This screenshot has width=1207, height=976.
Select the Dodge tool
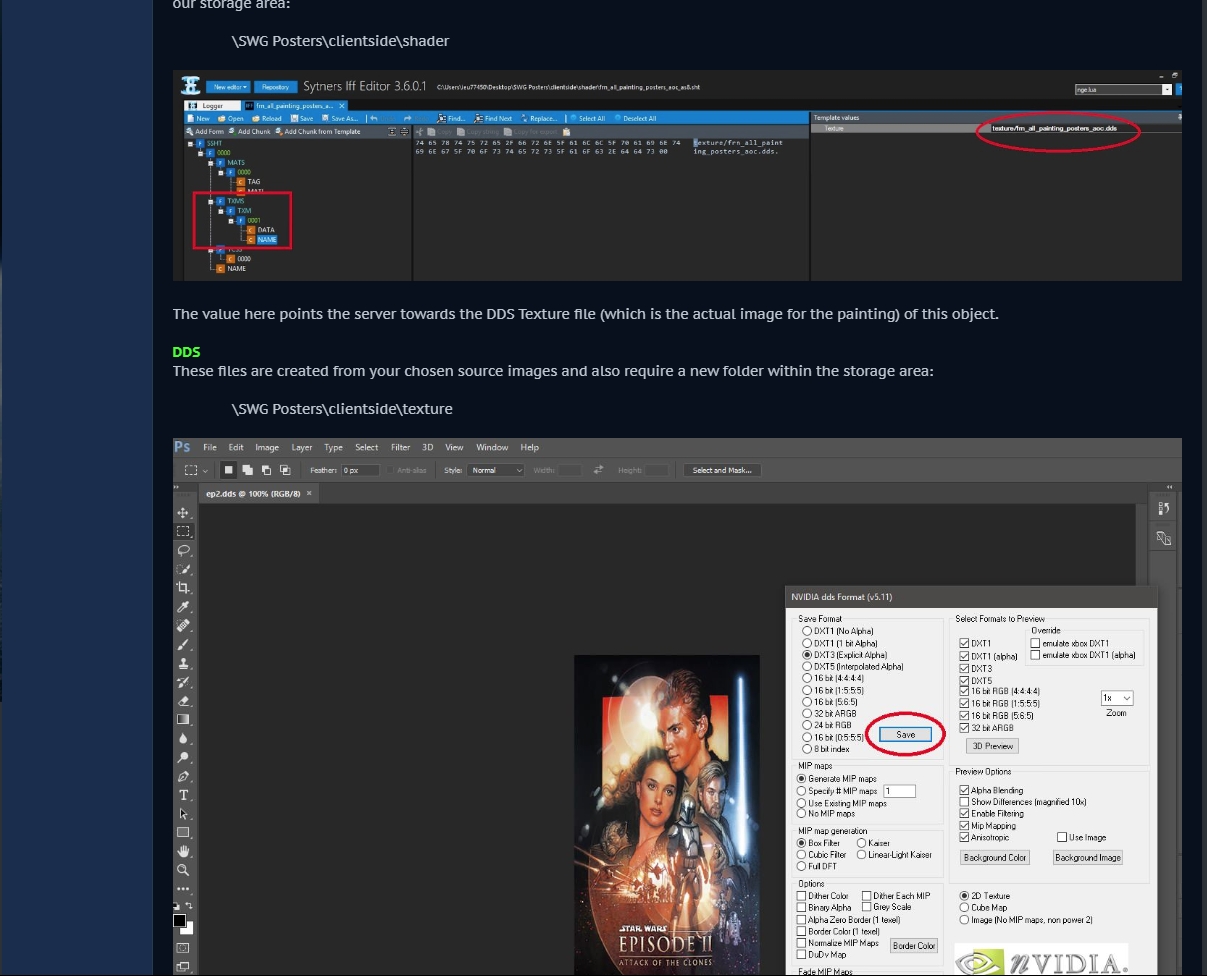point(184,757)
